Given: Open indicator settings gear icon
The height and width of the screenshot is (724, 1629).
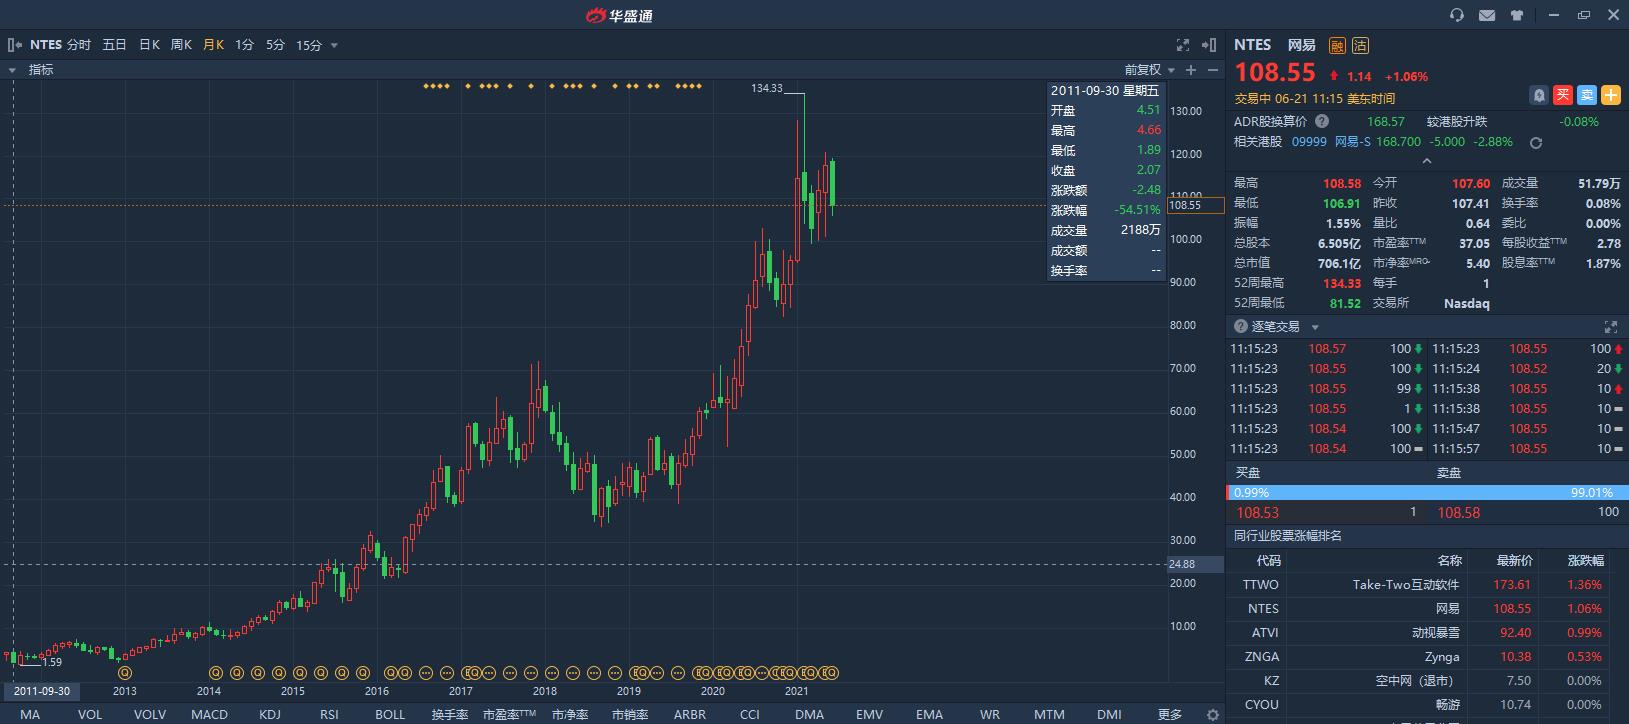Looking at the screenshot, I should click(x=1213, y=715).
